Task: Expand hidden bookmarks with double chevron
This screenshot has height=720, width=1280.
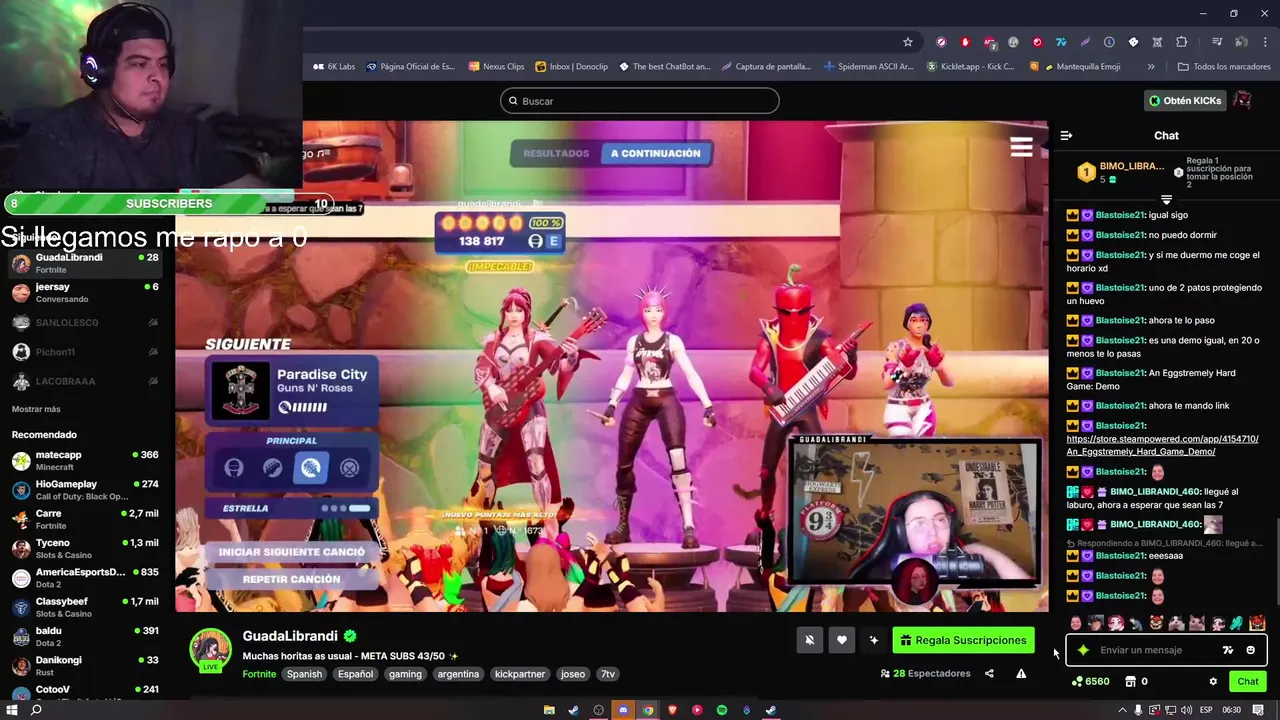Action: tap(1151, 67)
